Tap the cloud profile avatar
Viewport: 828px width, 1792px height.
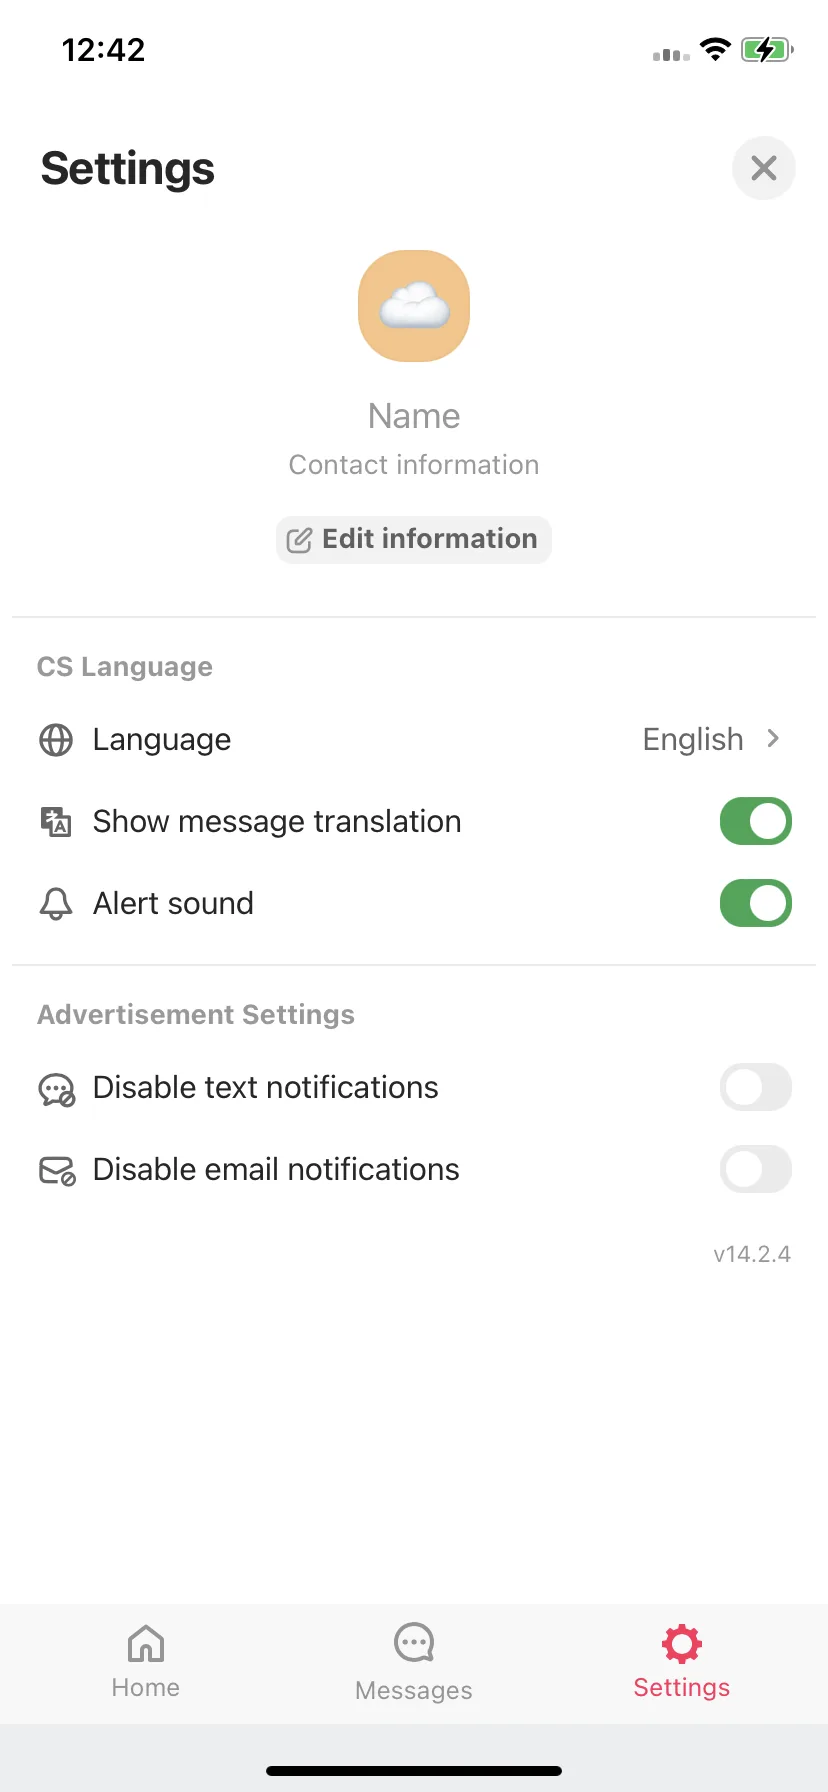tap(414, 306)
